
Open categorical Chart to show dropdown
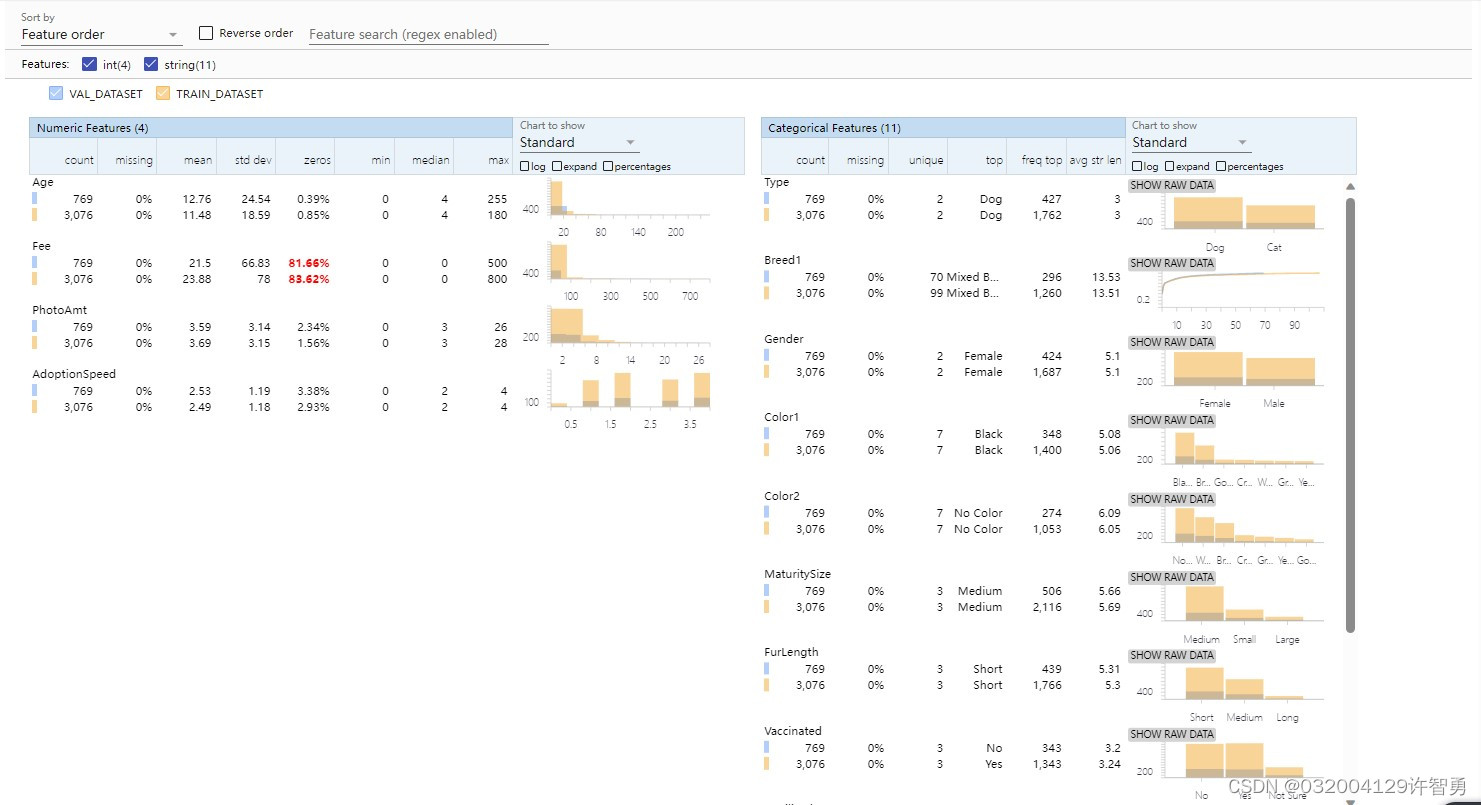[1191, 143]
